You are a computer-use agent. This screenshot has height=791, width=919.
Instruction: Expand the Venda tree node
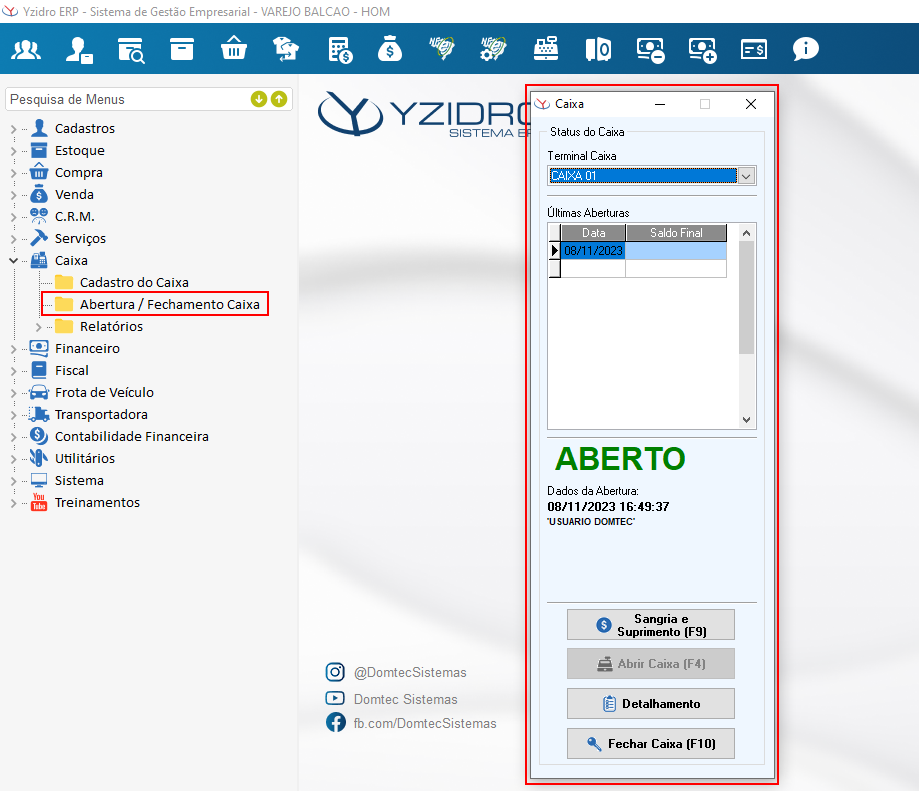(x=13, y=195)
